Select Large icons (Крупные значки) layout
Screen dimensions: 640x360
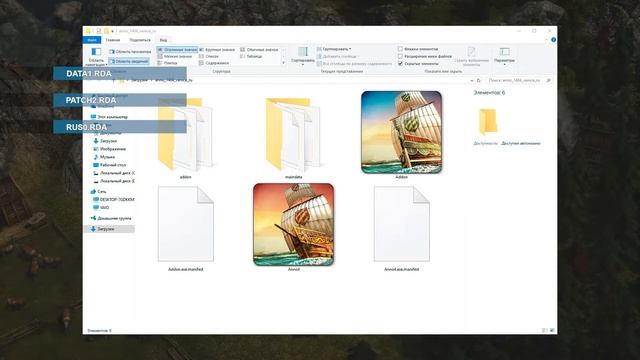(217, 49)
